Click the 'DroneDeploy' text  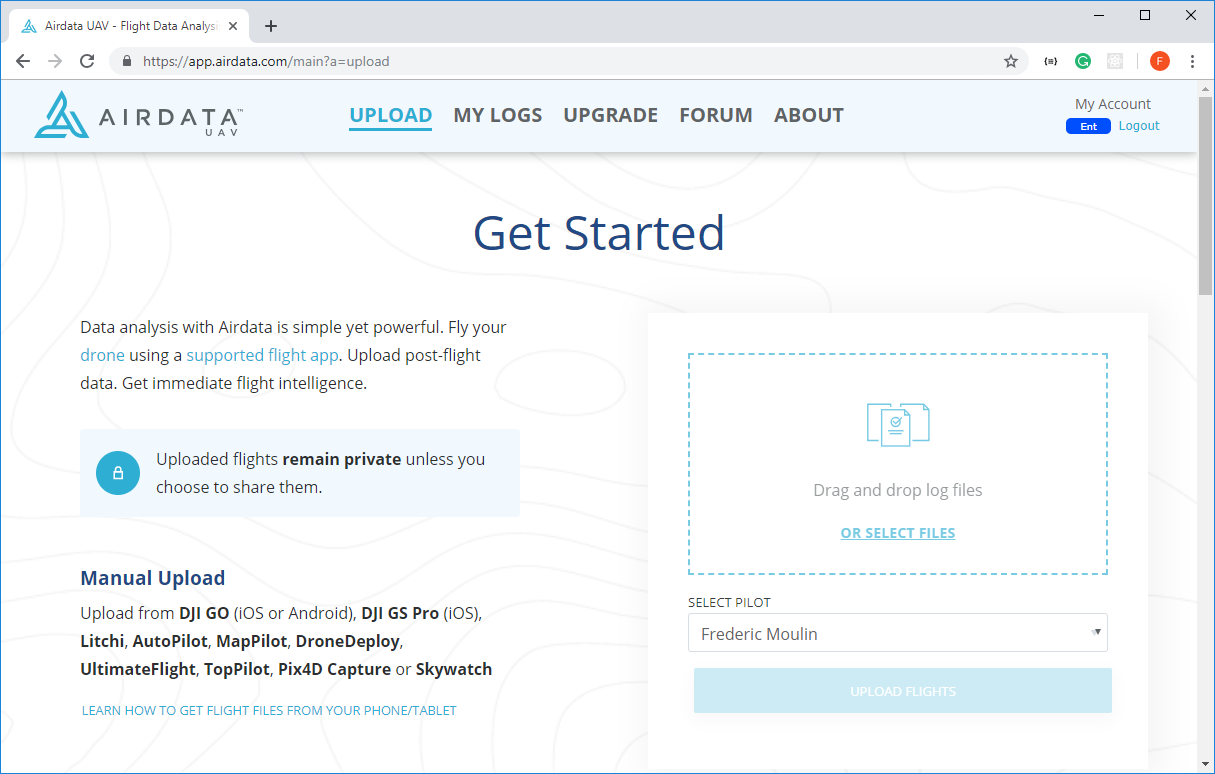pos(348,640)
